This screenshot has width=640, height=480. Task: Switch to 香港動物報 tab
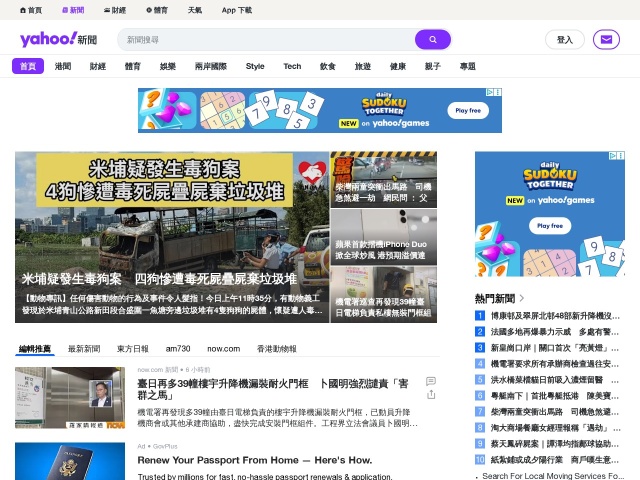[277, 349]
